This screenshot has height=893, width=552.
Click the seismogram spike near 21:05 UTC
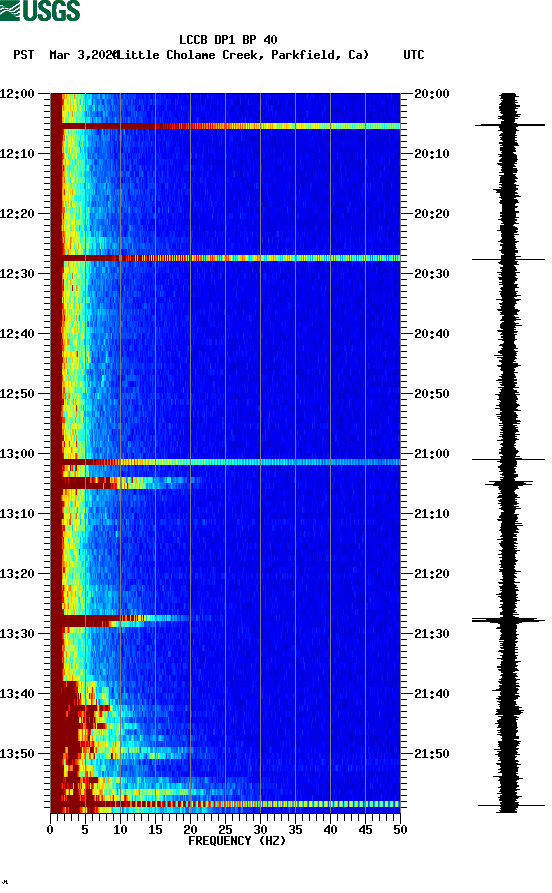[x=509, y=484]
